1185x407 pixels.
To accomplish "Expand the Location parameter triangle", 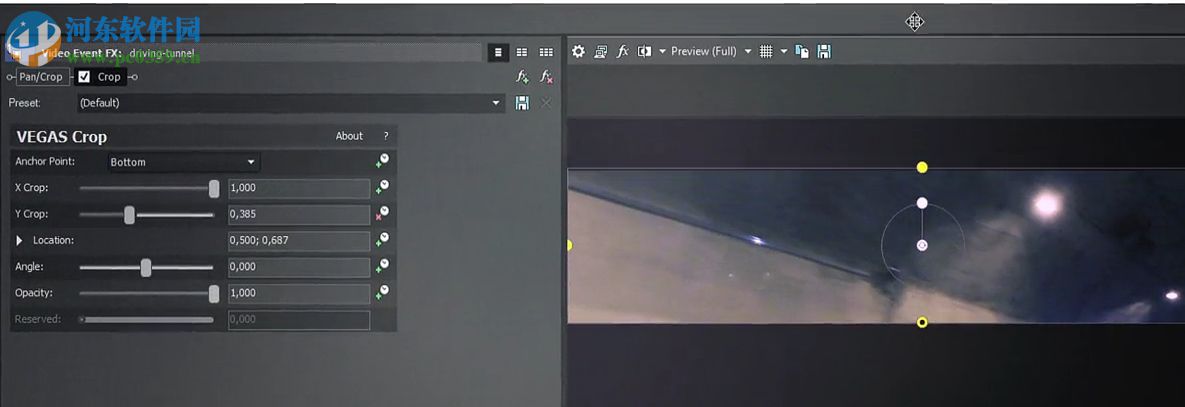I will coord(20,240).
